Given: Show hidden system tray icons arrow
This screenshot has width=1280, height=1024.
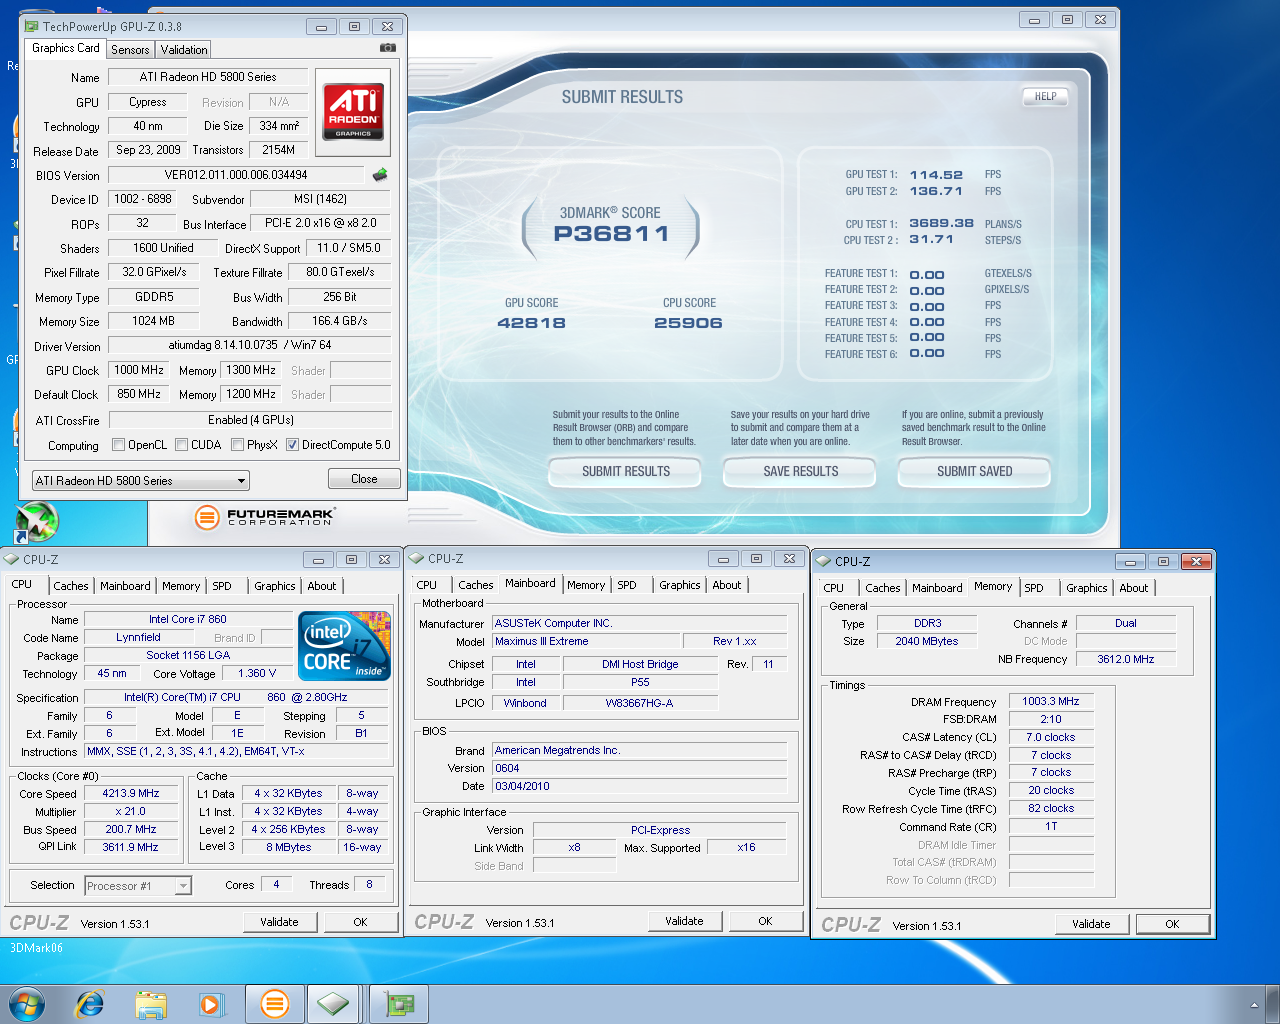Looking at the screenshot, I should (1254, 1005).
